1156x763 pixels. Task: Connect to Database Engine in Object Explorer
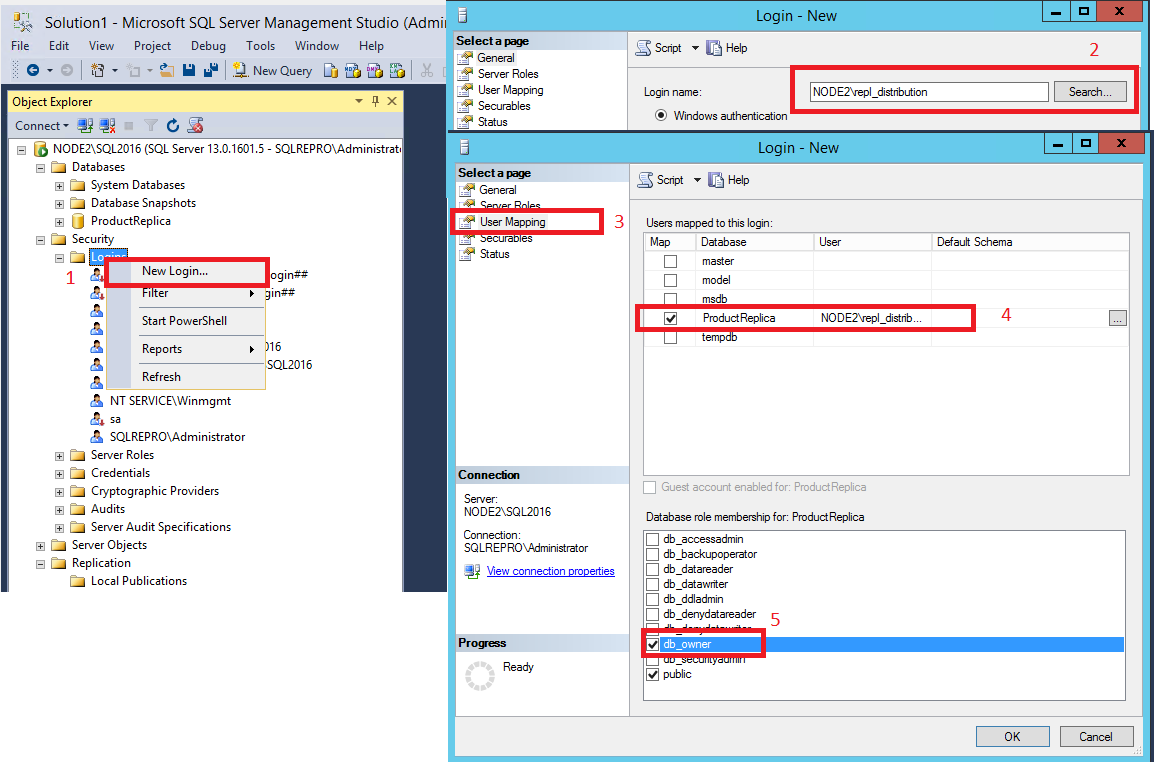pos(84,125)
